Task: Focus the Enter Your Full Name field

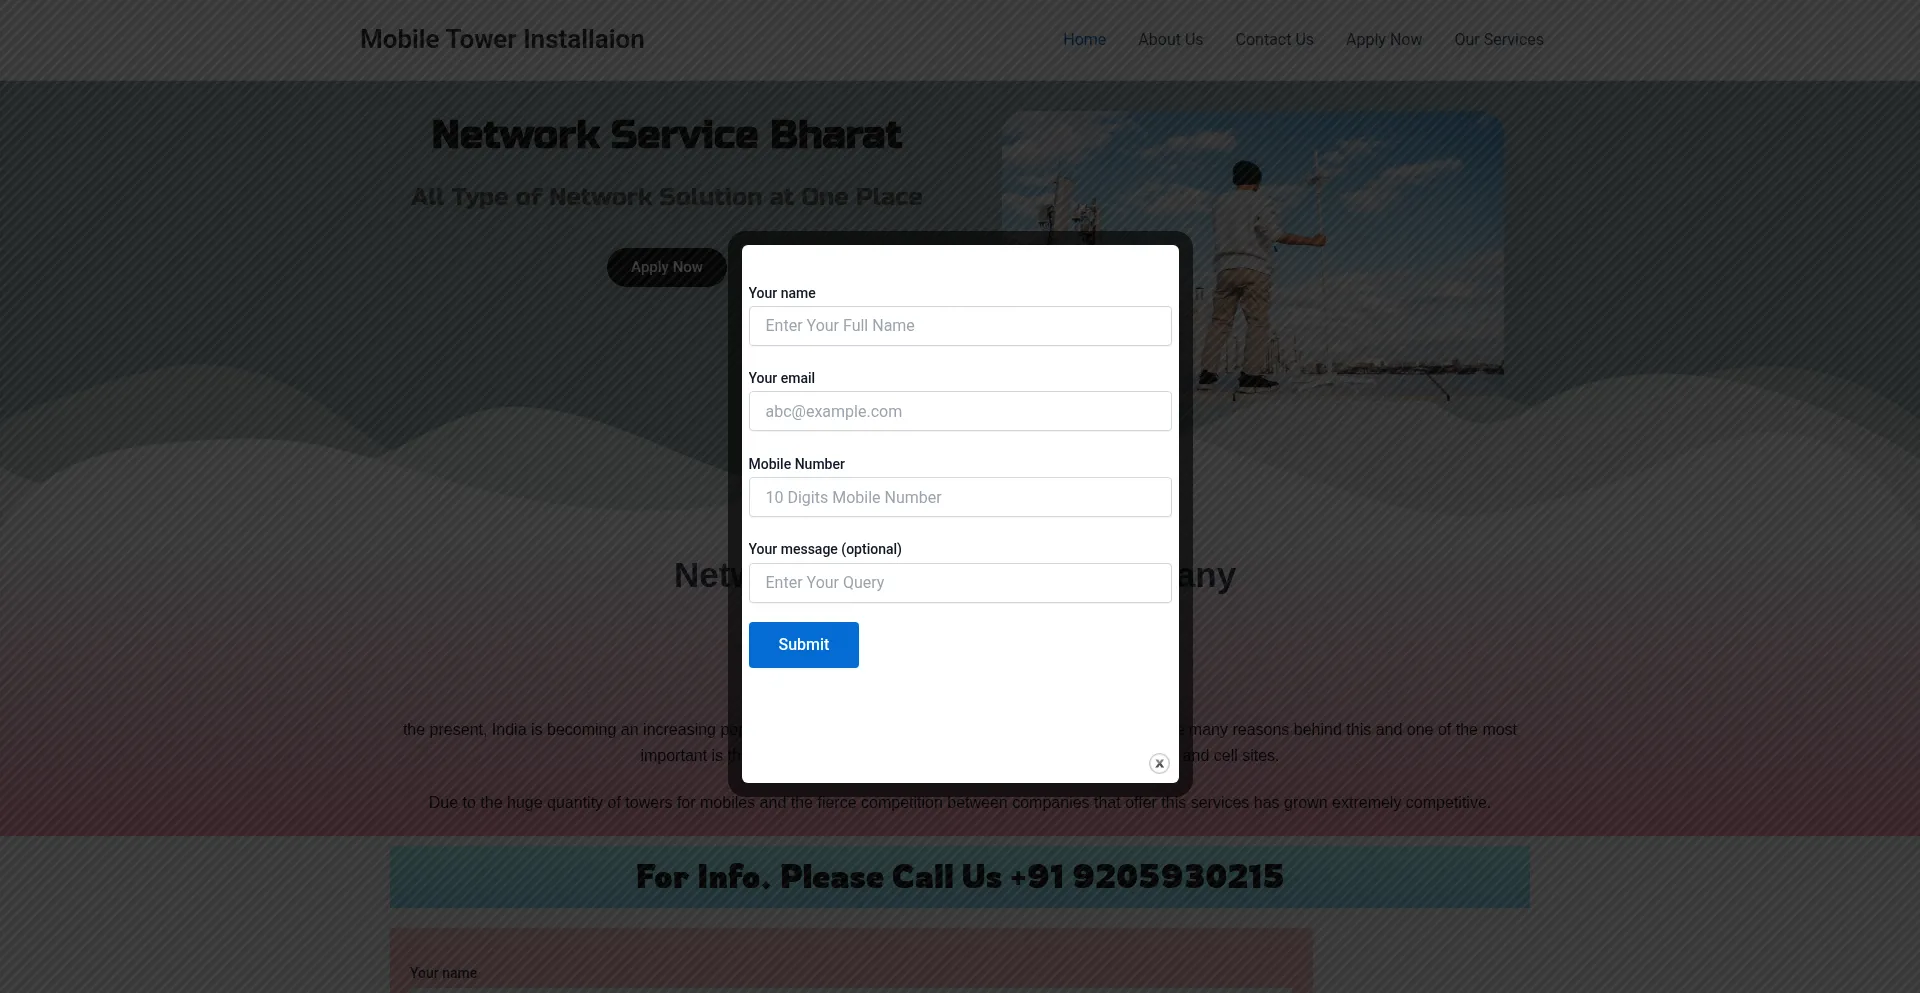Action: click(x=959, y=326)
